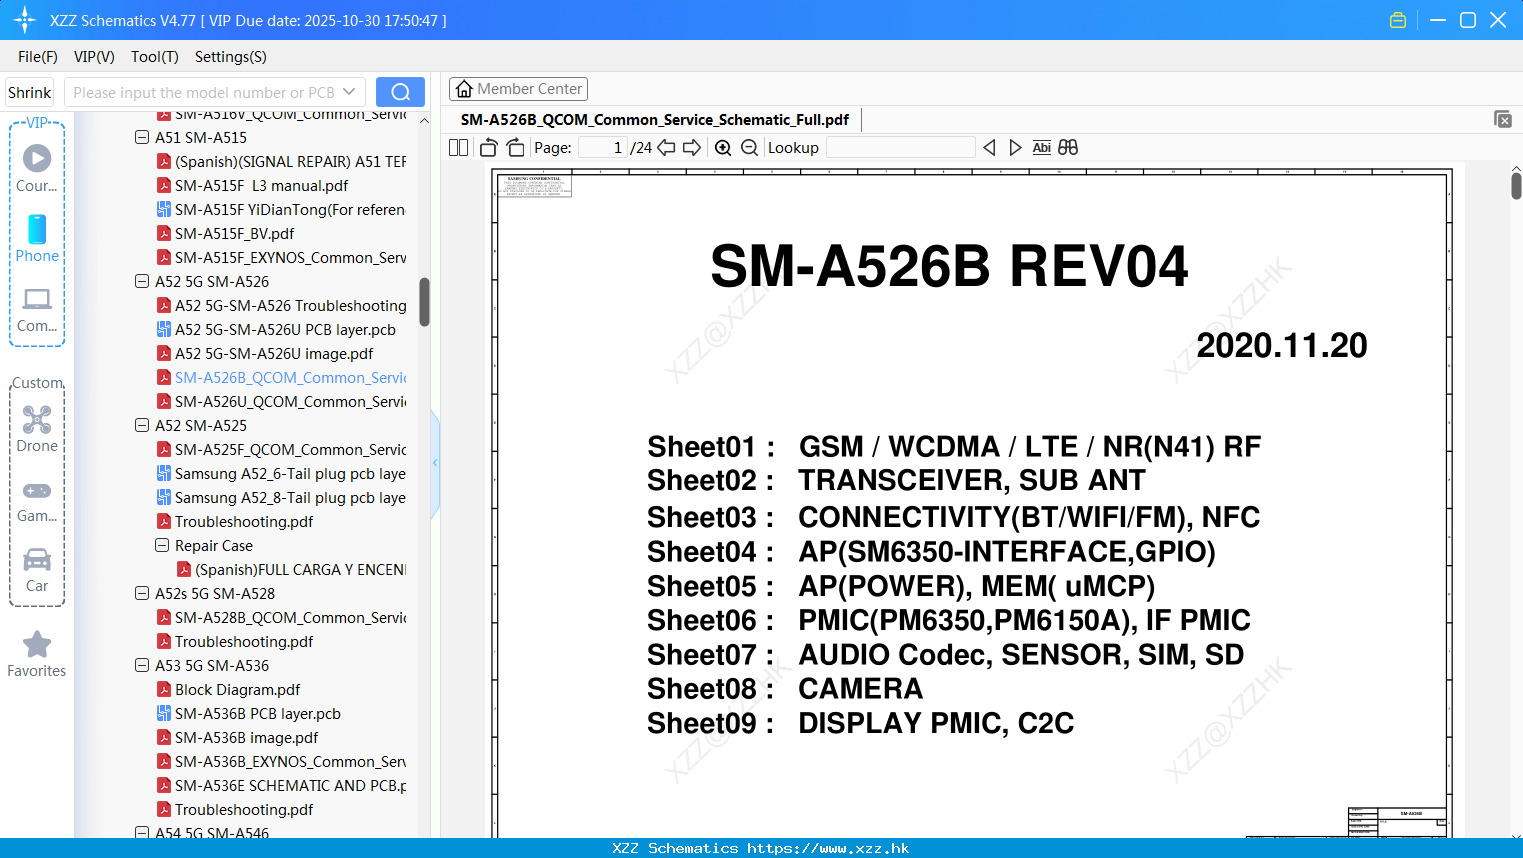
Task: Click the PDF viewer scrollbar thumb
Action: [1516, 186]
